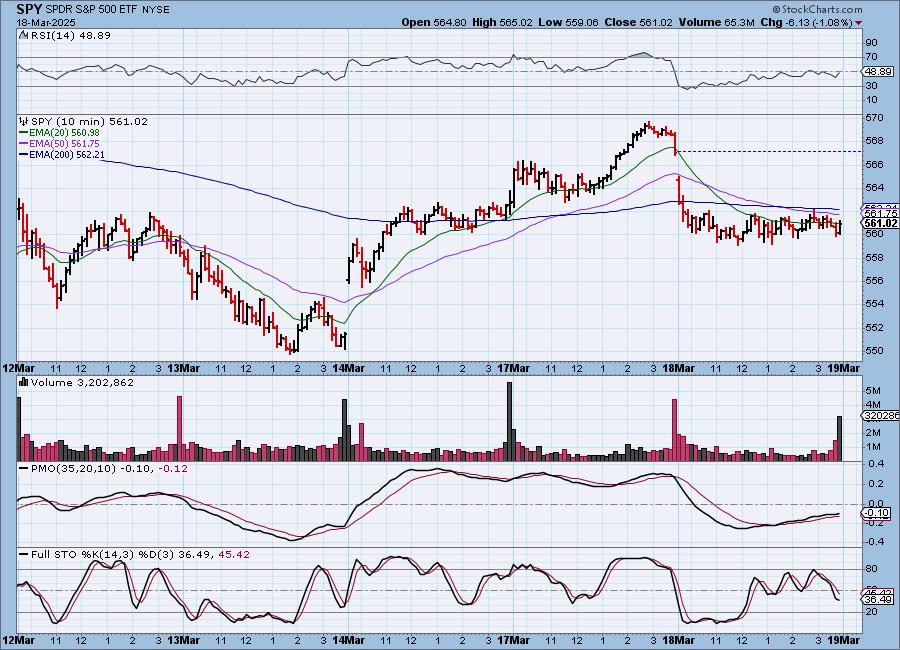This screenshot has height=650, width=900.
Task: Click the High 565.02 value
Action: pos(502,22)
